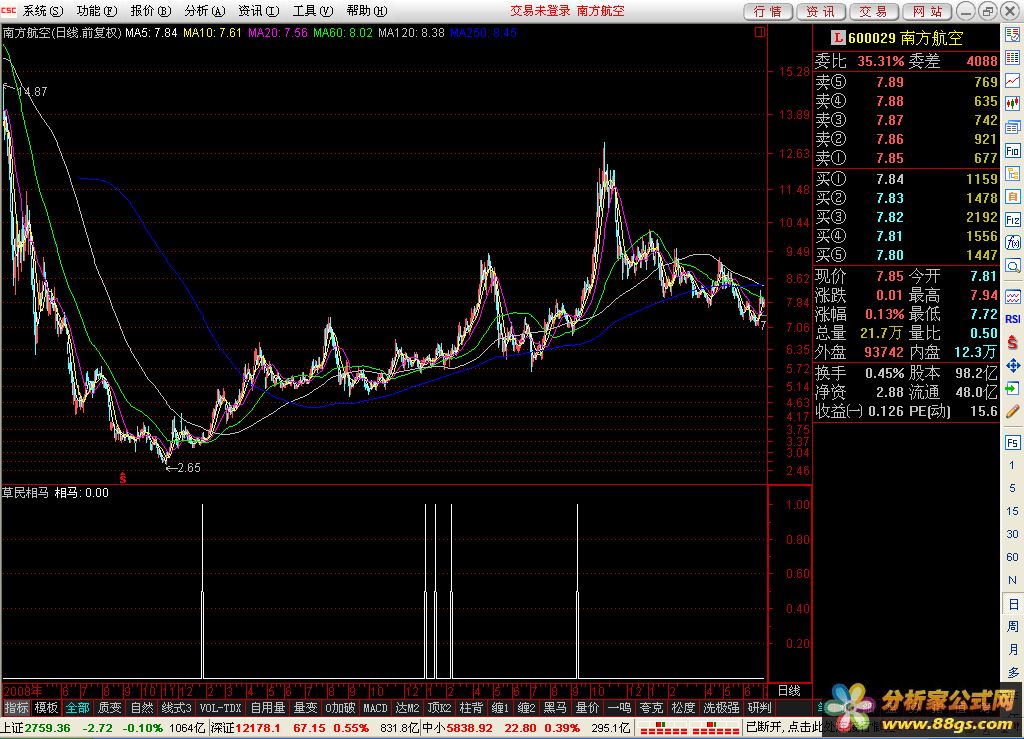Open the sector tree structure icon
Viewport: 1024px width, 739px height.
point(1012,174)
